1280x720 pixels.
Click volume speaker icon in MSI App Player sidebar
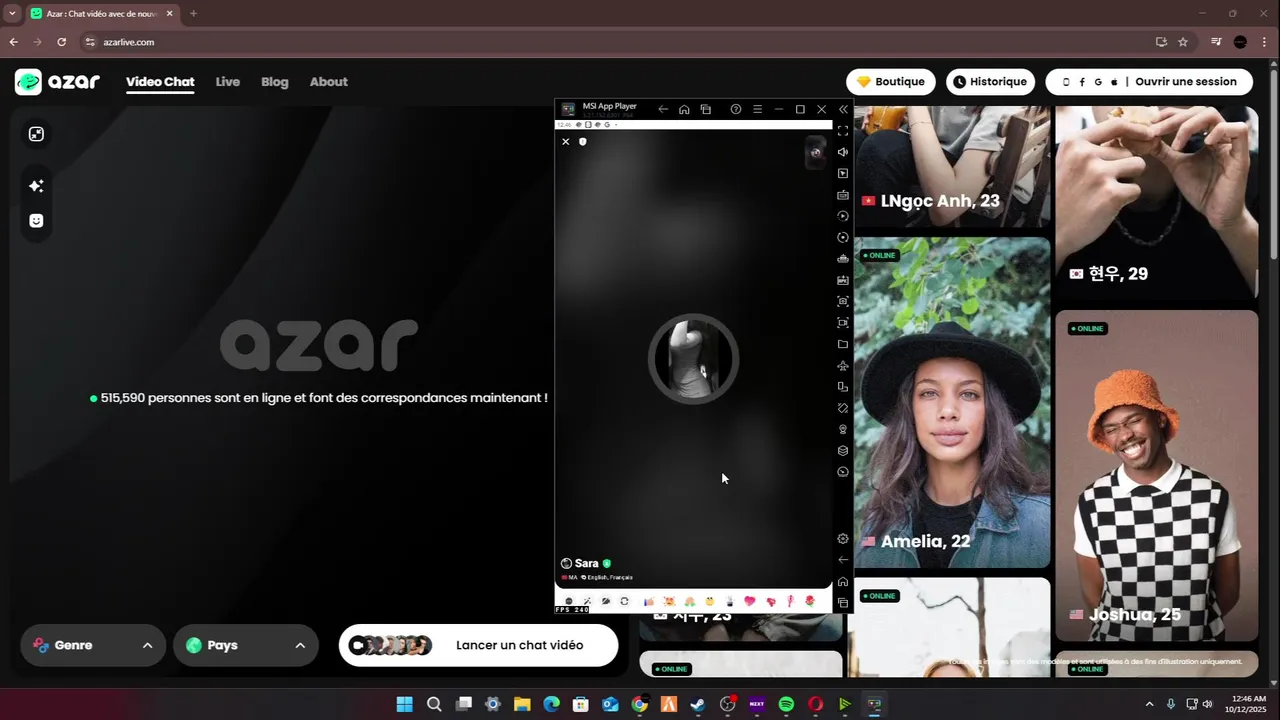(843, 152)
